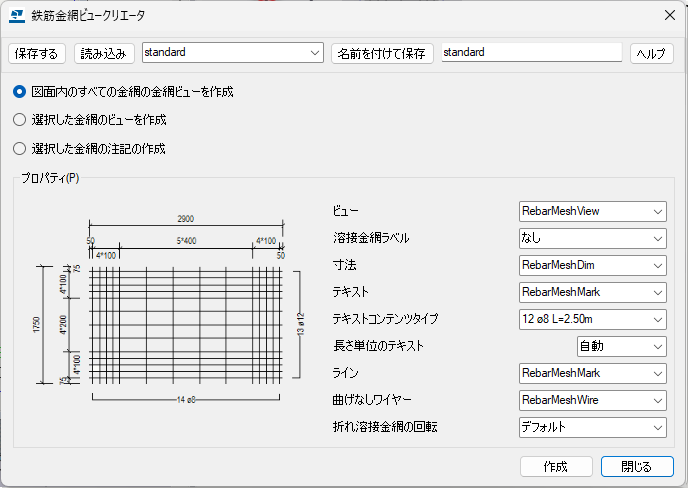Open the 溶接金網ラベル dropdown
Viewport: 688px width, 488px height.
(592, 238)
